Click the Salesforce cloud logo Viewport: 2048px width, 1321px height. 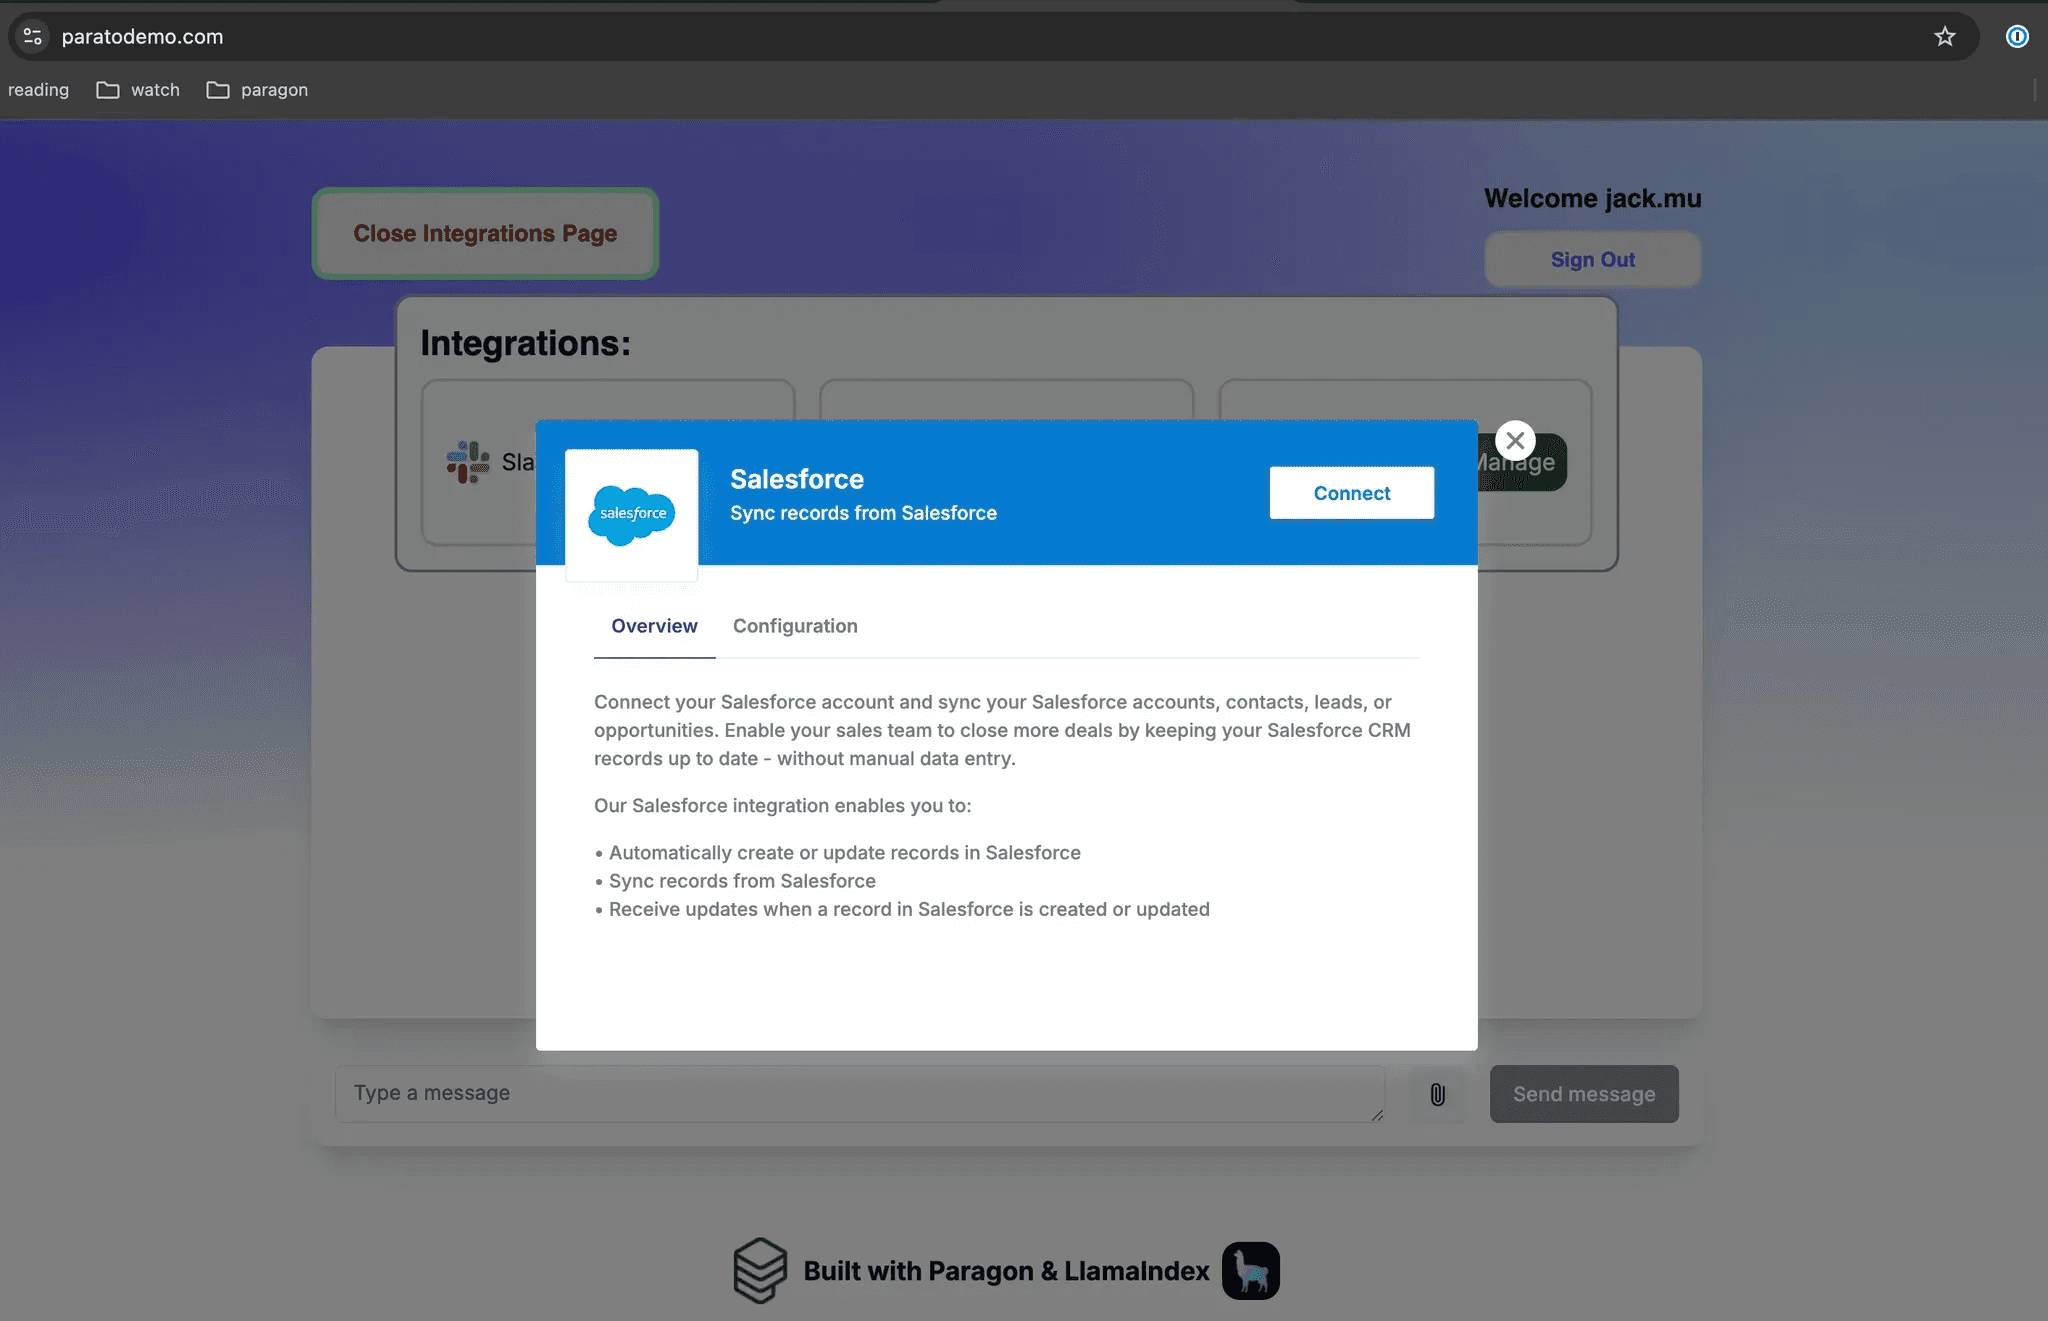coord(632,514)
